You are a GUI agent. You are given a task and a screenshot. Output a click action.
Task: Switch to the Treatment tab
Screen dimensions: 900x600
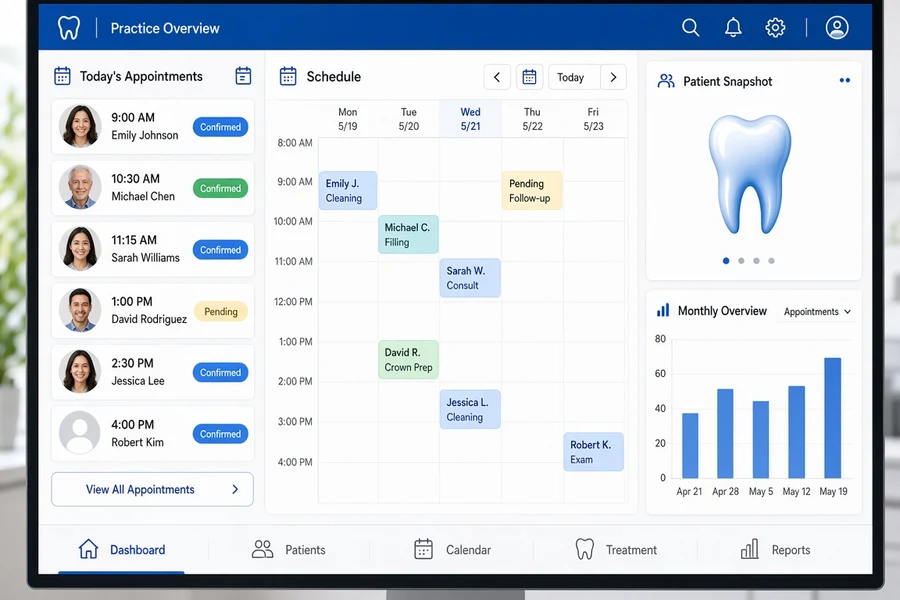click(x=616, y=549)
